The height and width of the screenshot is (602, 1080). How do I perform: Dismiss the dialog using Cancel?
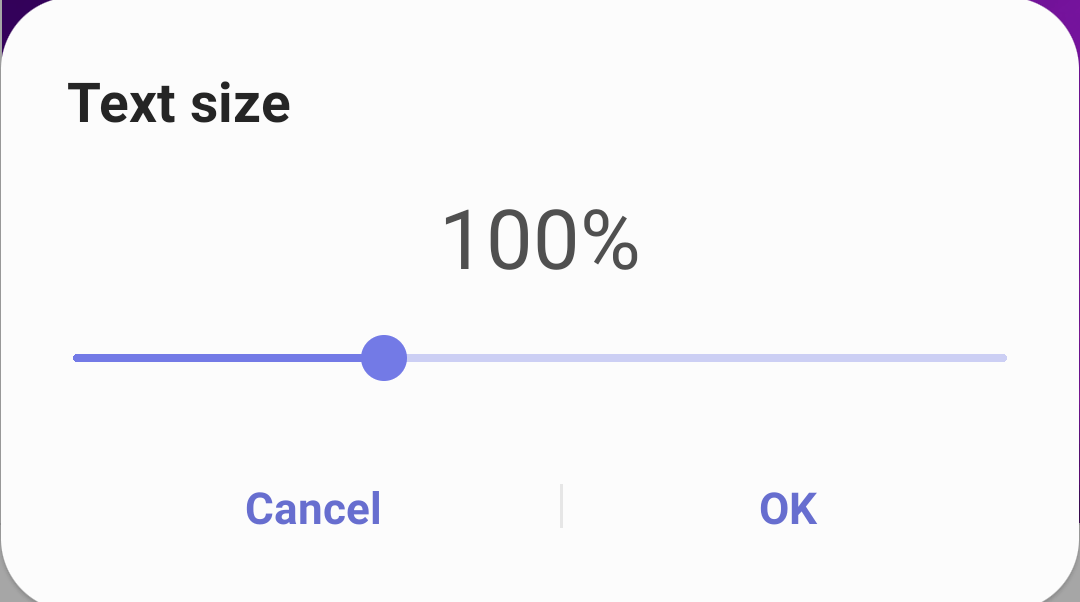pos(313,508)
